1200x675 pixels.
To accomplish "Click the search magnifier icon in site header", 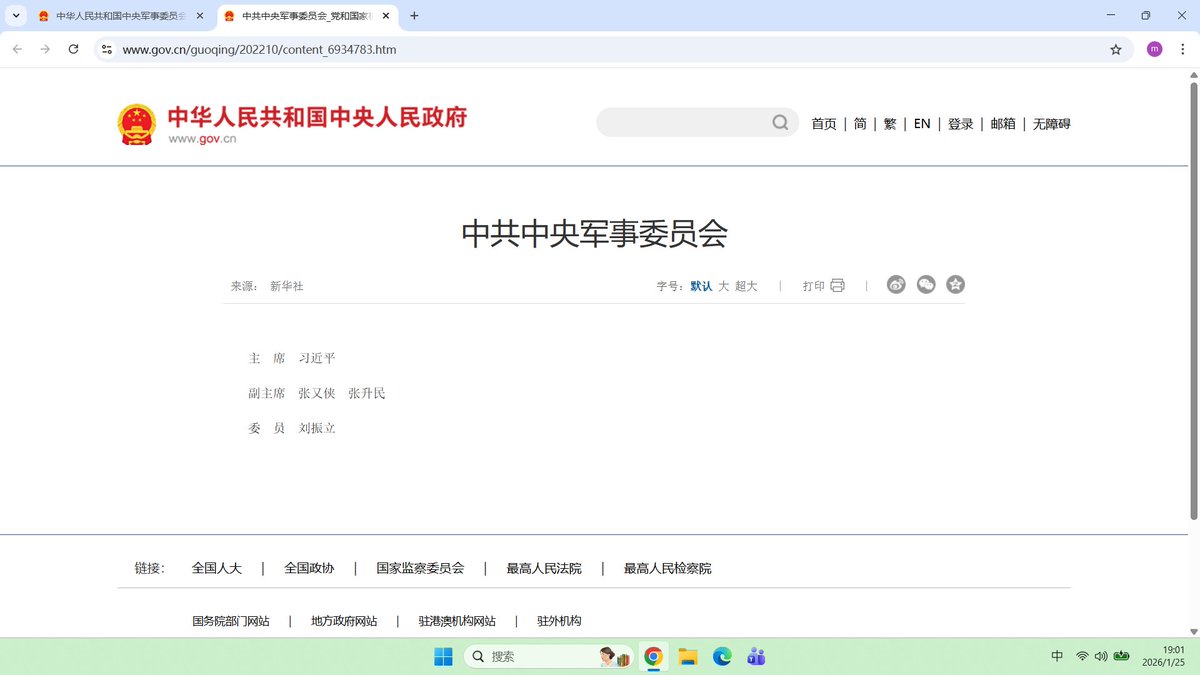I will (x=780, y=123).
